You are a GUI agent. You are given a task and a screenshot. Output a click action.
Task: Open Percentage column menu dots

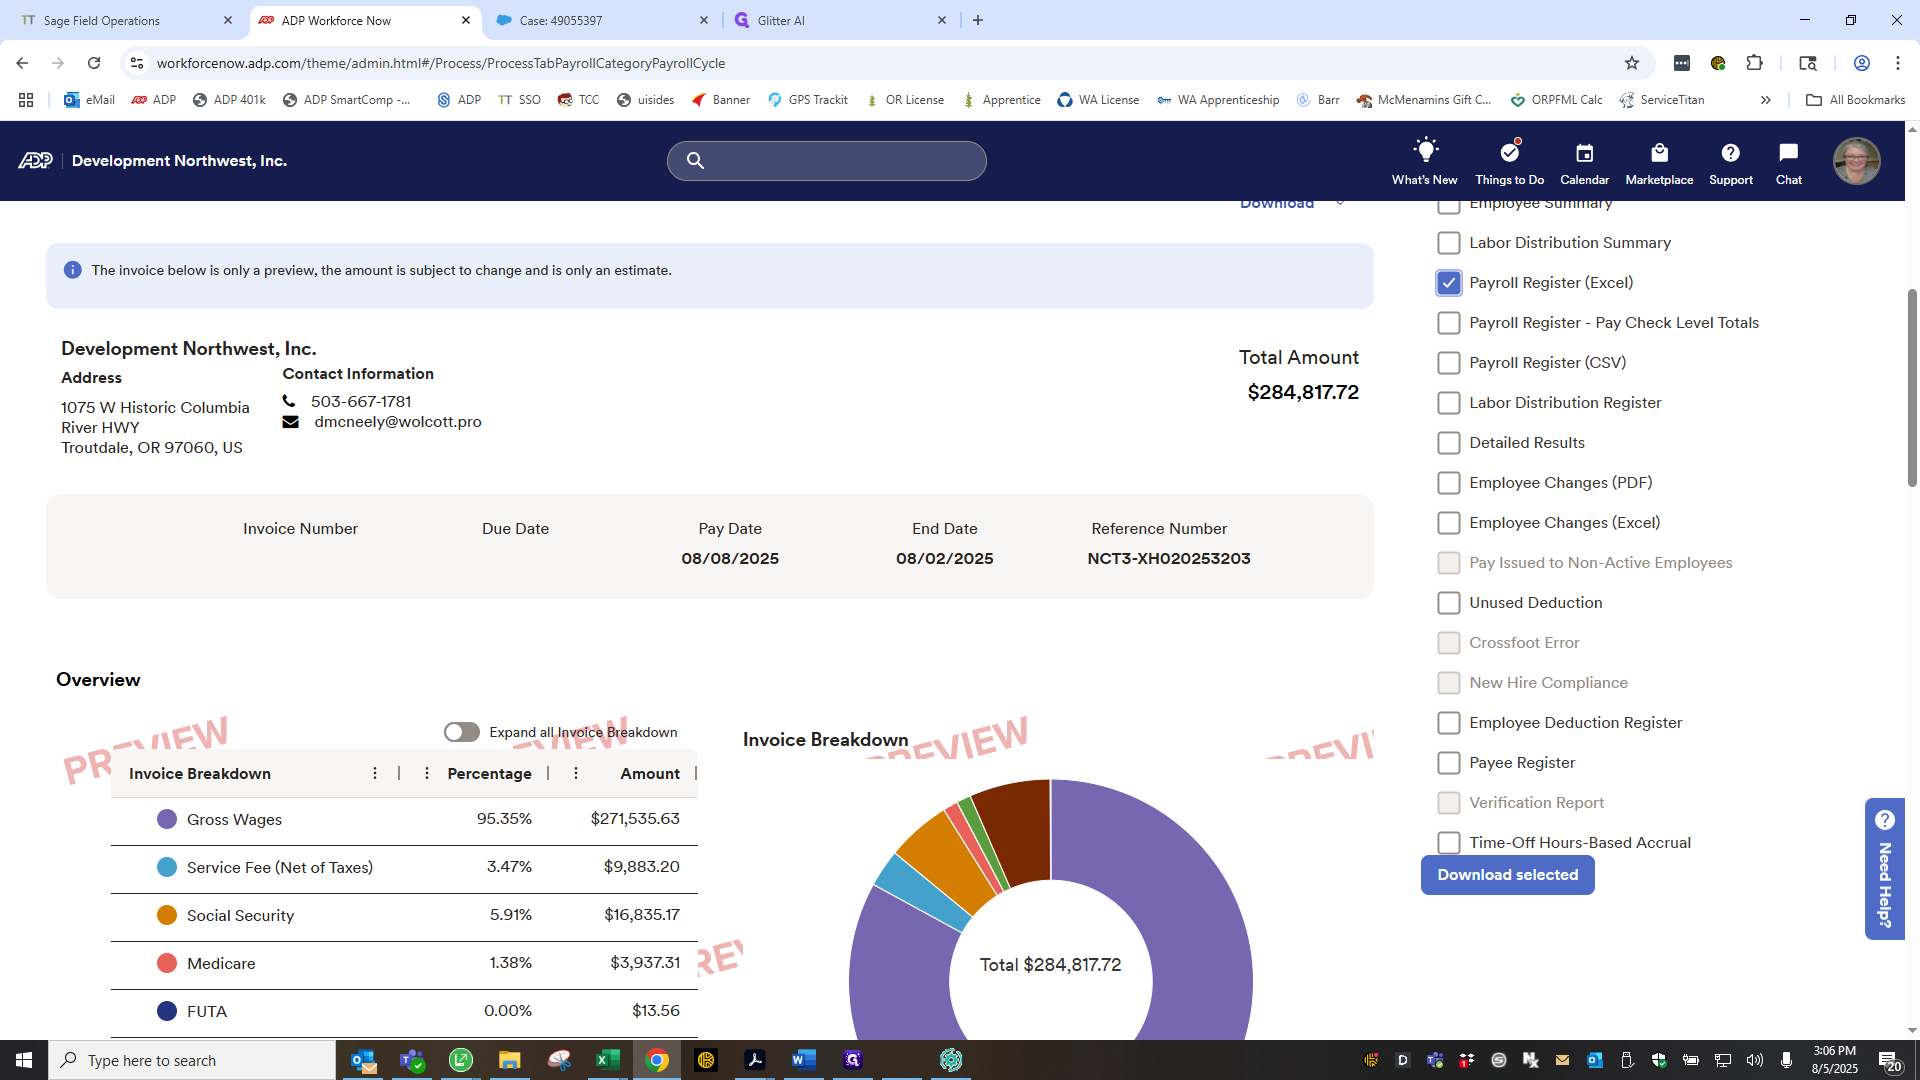[427, 773]
